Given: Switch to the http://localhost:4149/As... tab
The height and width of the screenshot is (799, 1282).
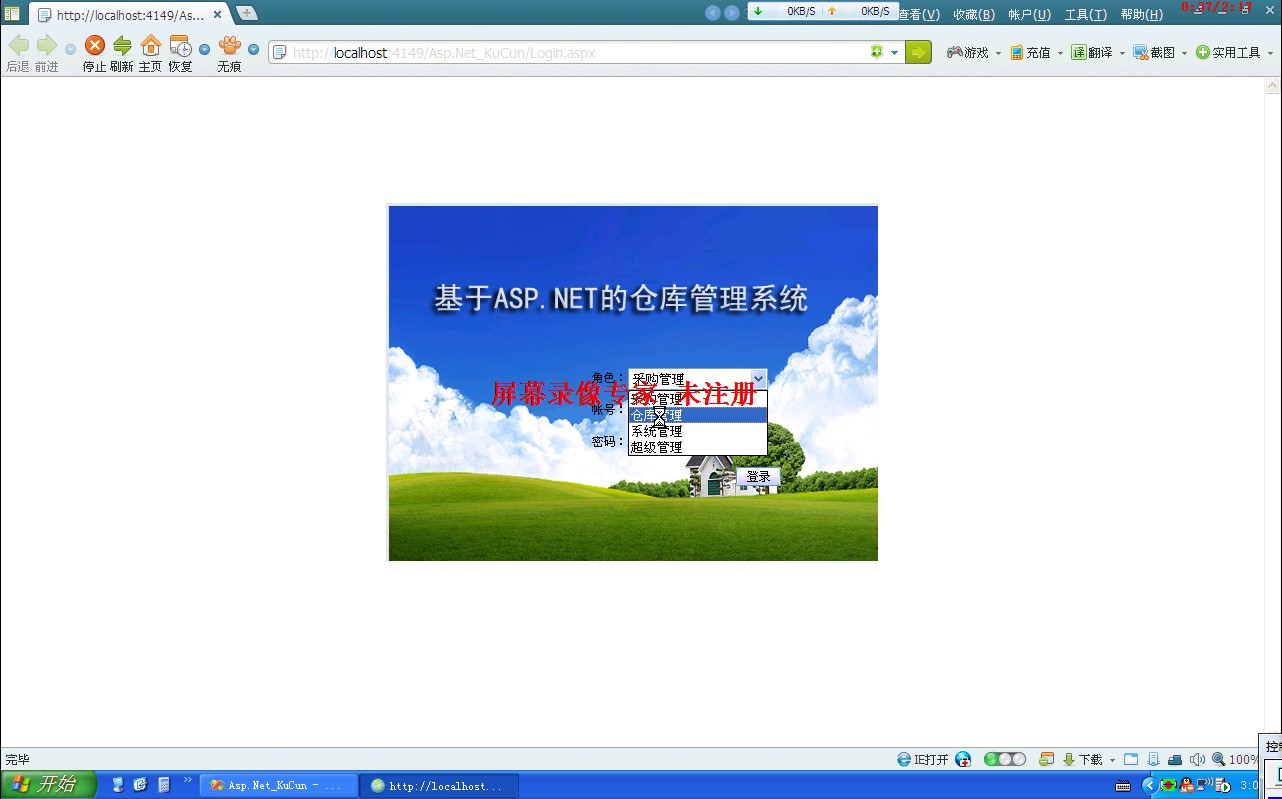Looking at the screenshot, I should click(128, 15).
